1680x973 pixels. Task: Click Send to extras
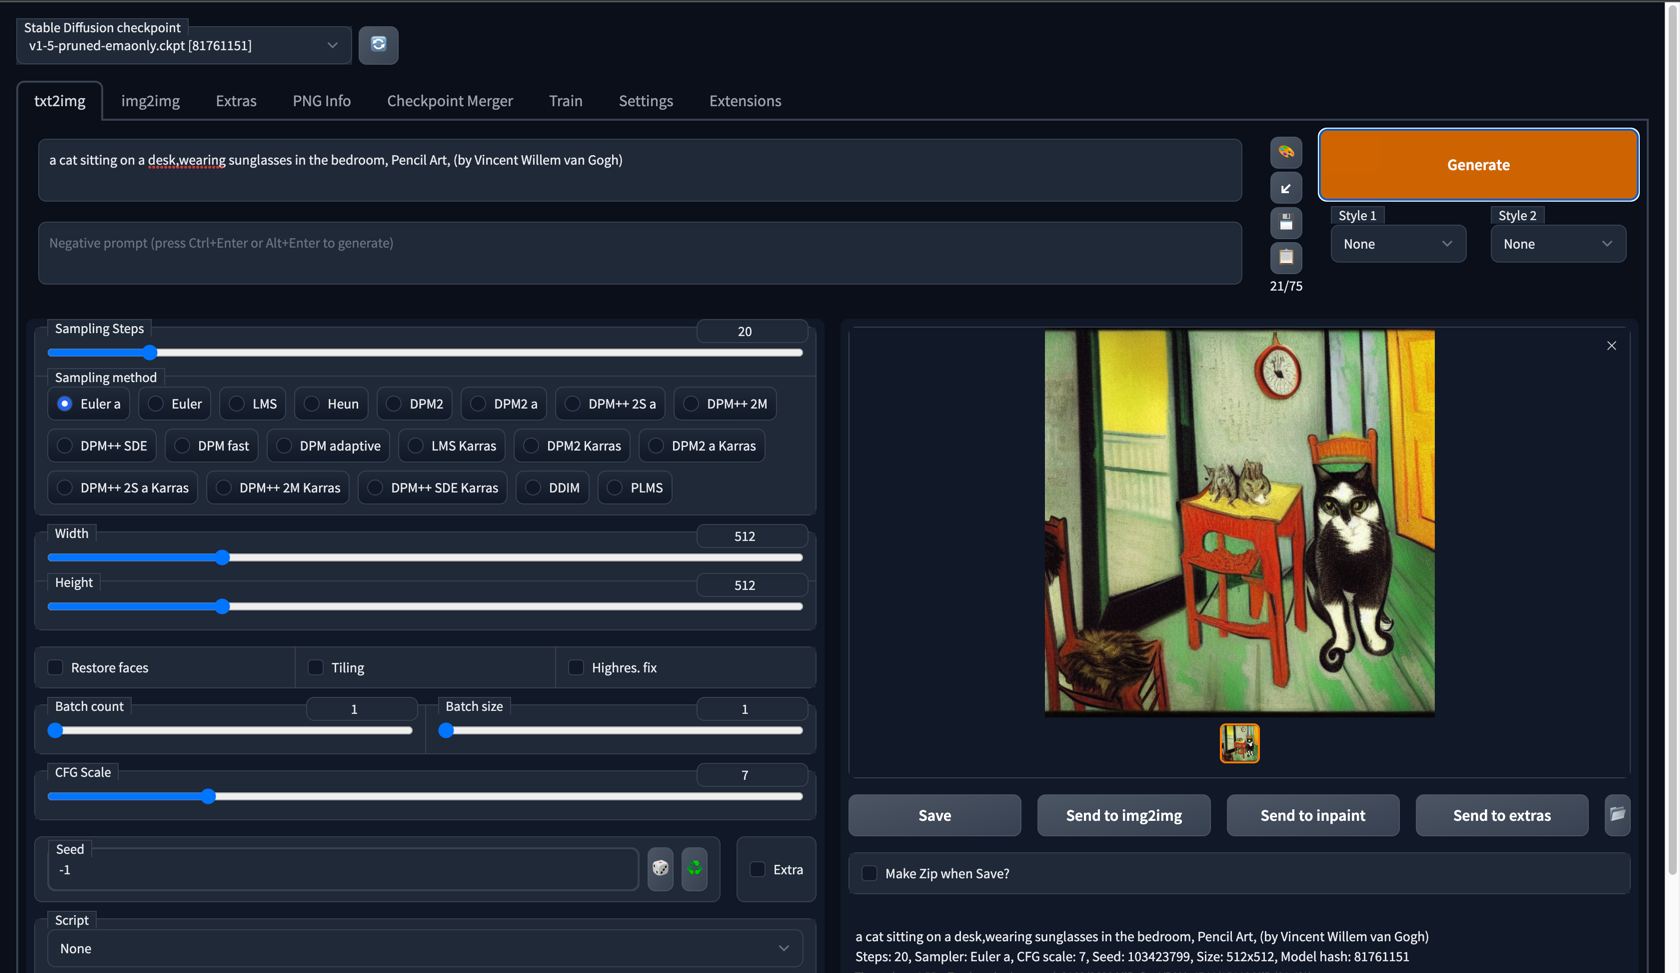click(x=1502, y=815)
